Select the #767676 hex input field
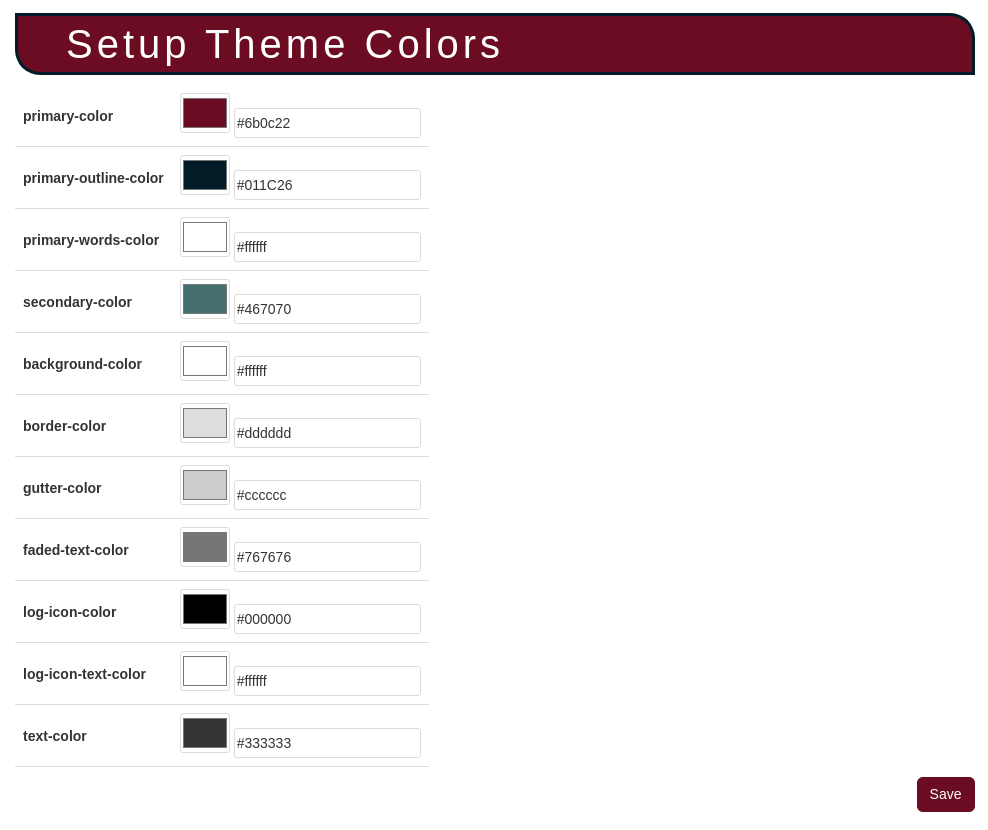Viewport: 988px width, 830px height. pyautogui.click(x=327, y=557)
